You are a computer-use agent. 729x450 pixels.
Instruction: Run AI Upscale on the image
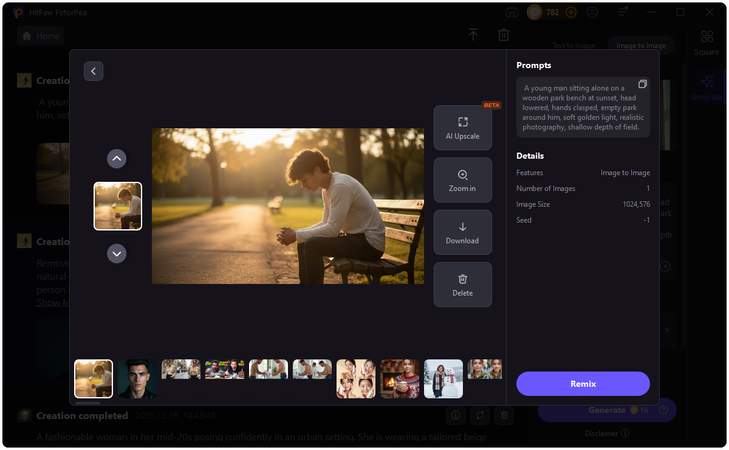point(463,127)
